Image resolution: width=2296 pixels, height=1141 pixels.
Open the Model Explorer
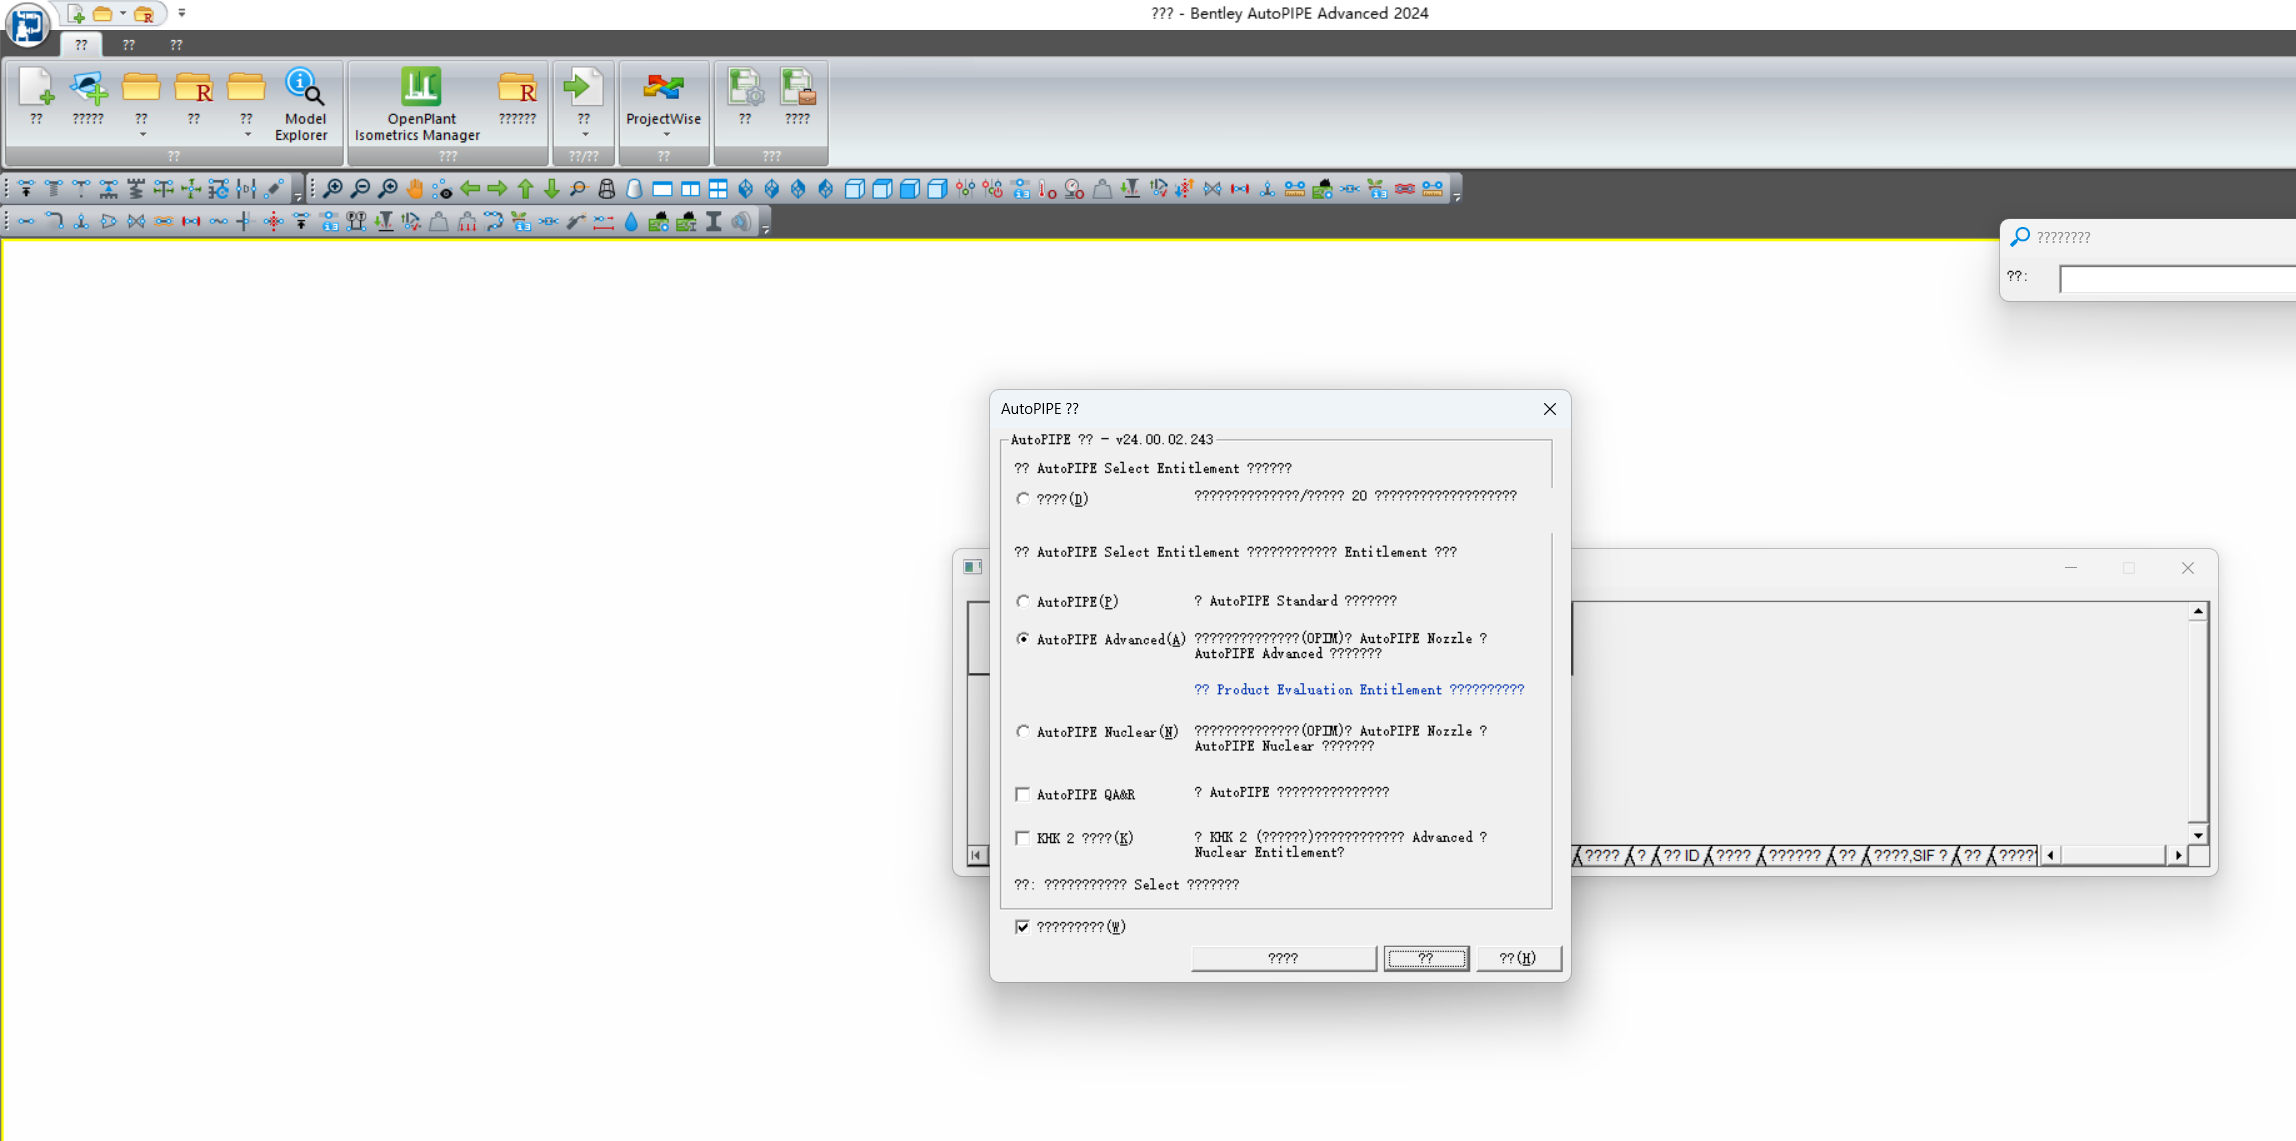pyautogui.click(x=301, y=105)
